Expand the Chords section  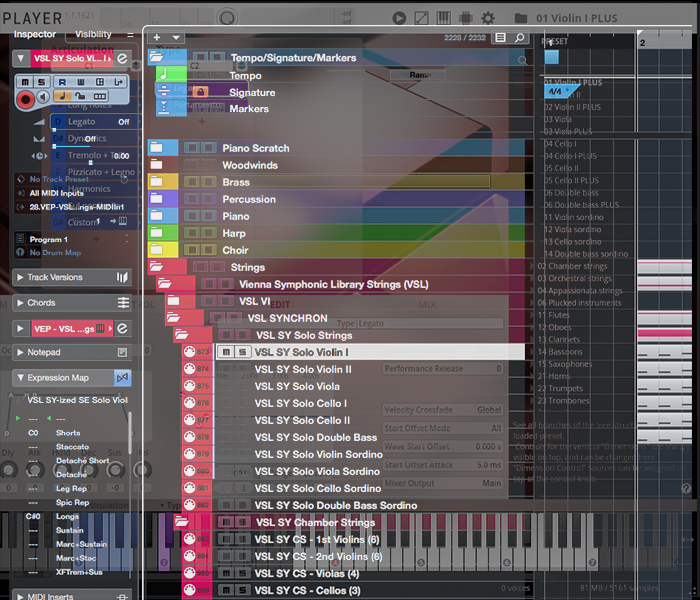[x=20, y=303]
